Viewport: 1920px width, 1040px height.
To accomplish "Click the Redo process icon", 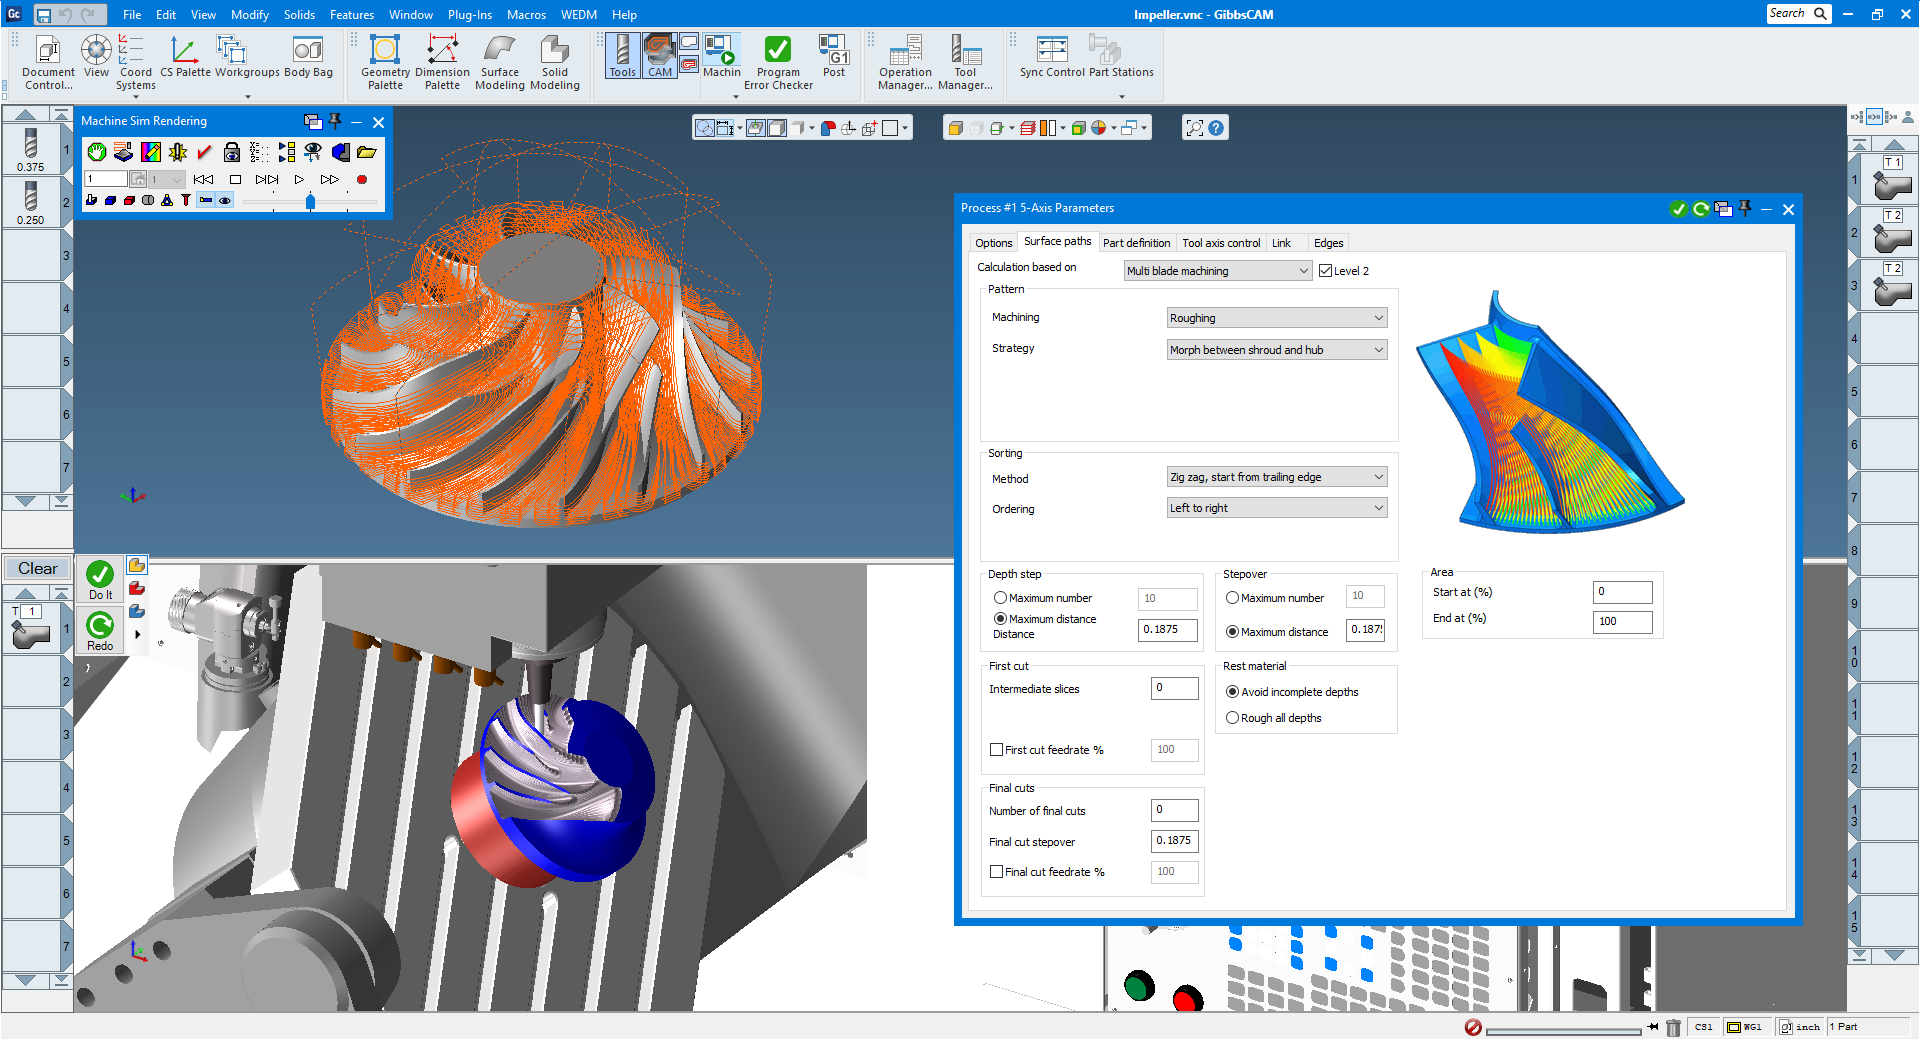I will tap(100, 631).
